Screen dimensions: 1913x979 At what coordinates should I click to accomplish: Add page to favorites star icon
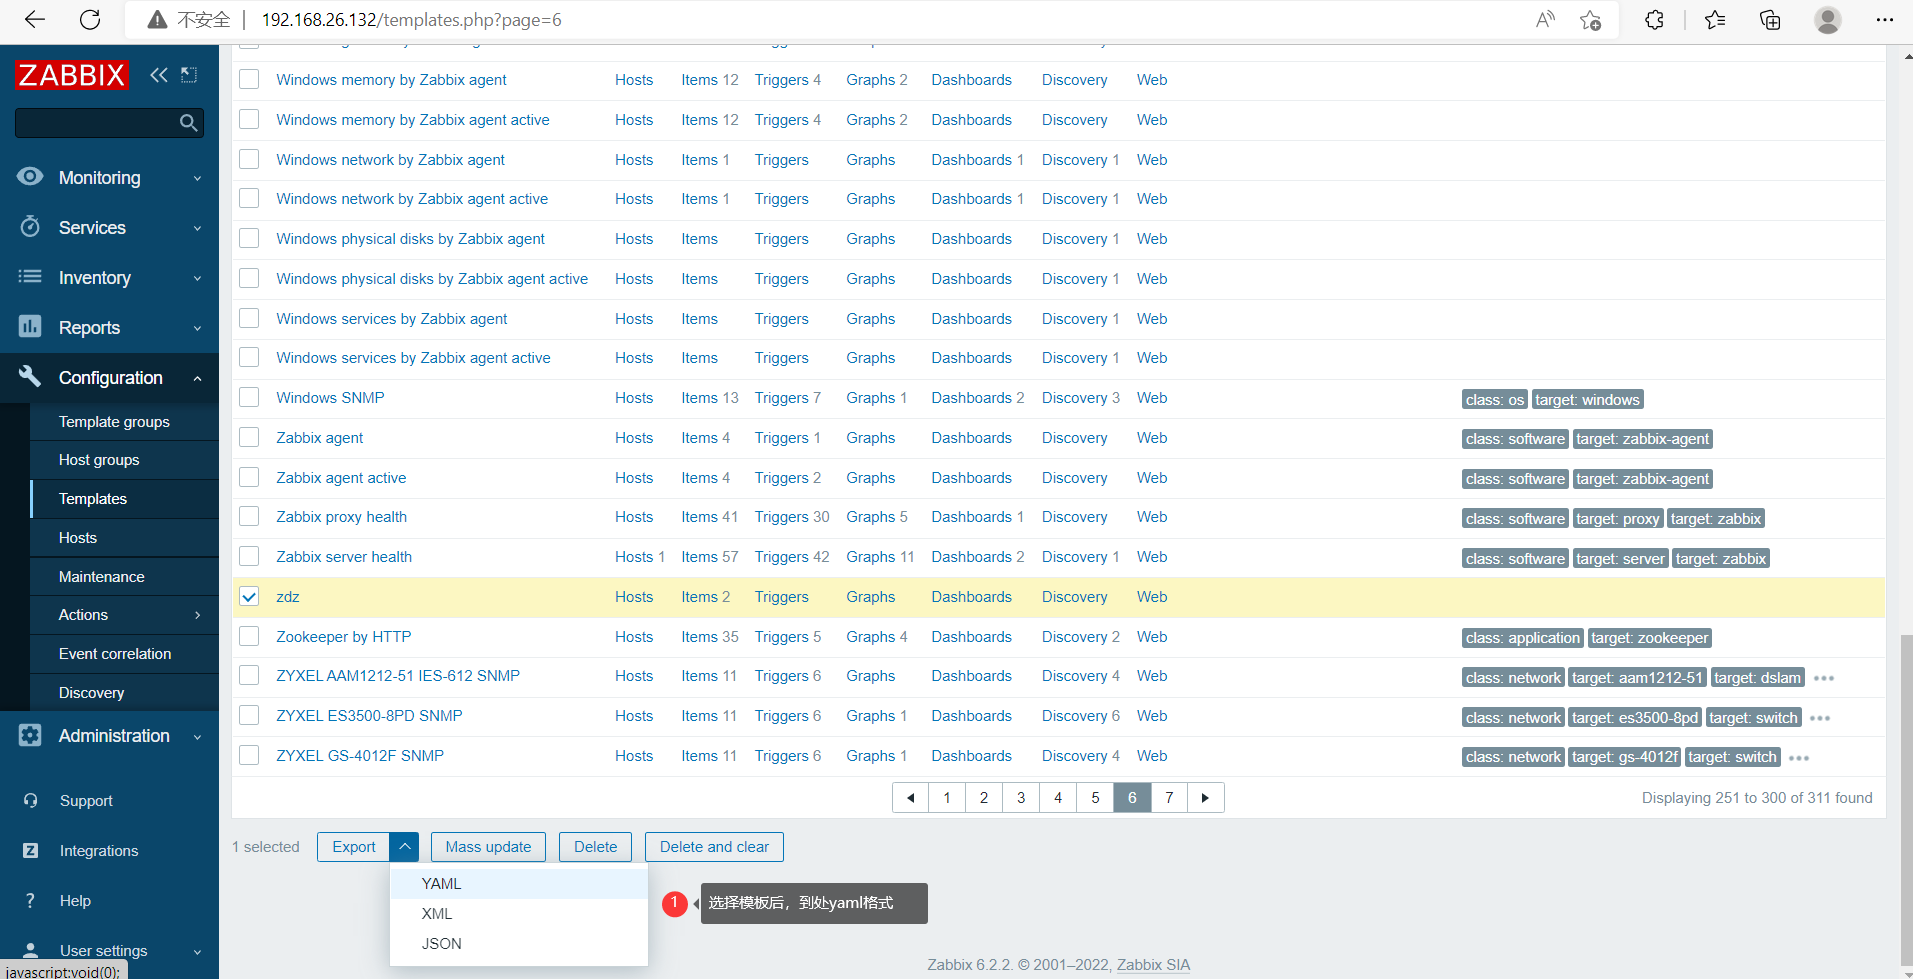click(x=1591, y=20)
